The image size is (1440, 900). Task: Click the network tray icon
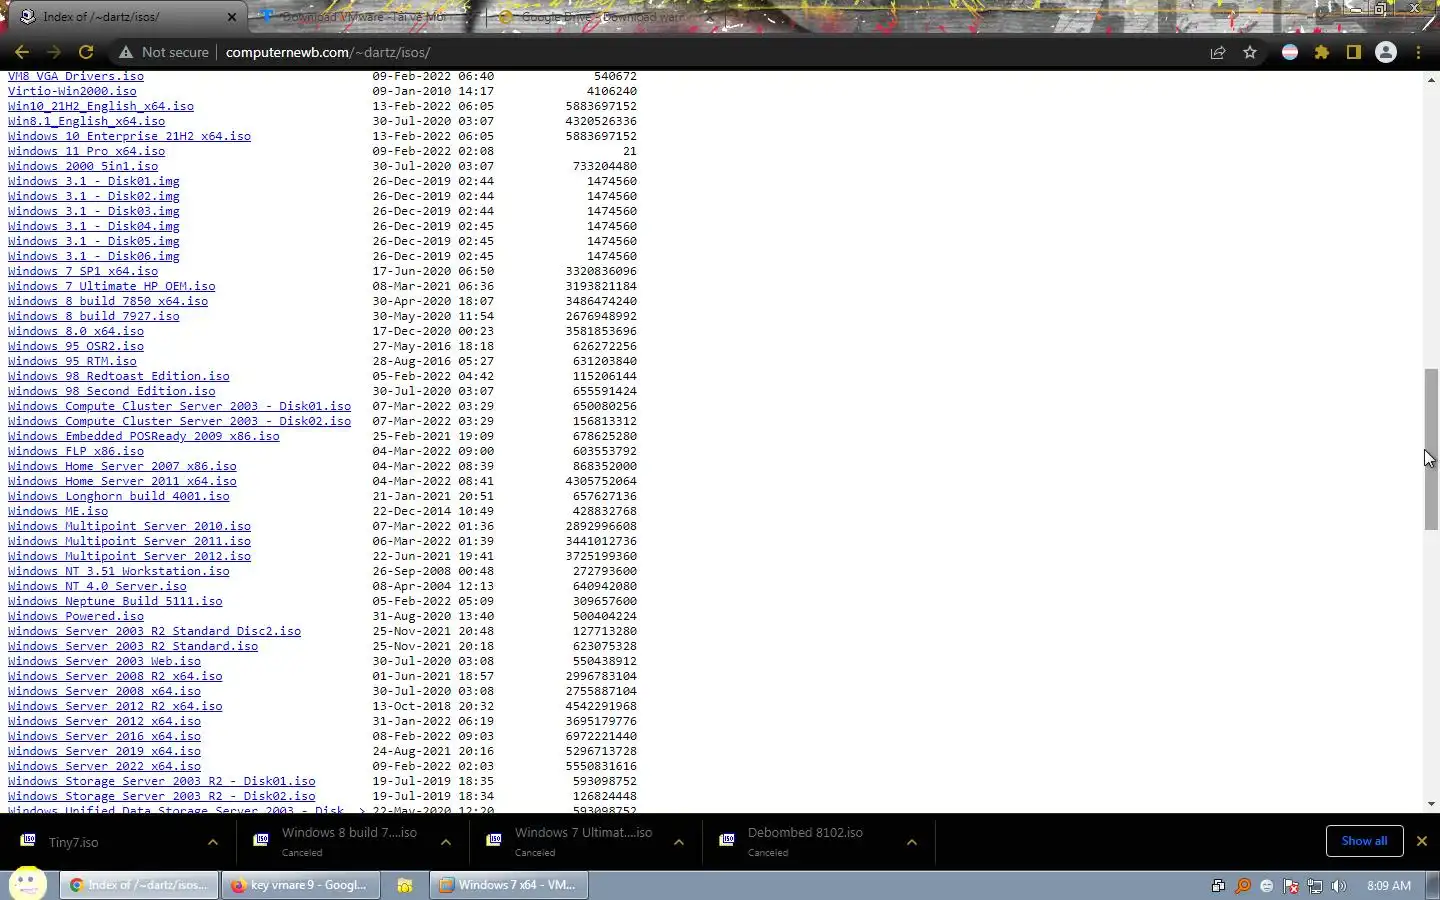[x=1315, y=886]
